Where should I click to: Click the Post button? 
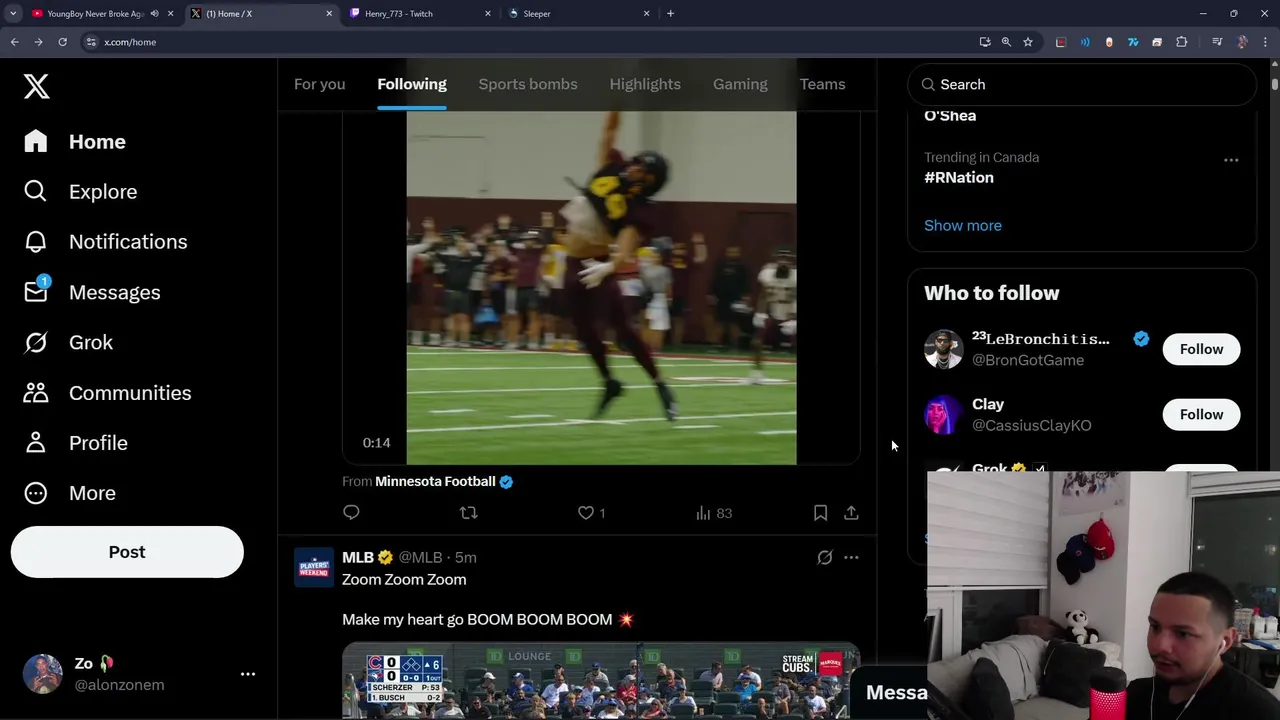point(127,552)
